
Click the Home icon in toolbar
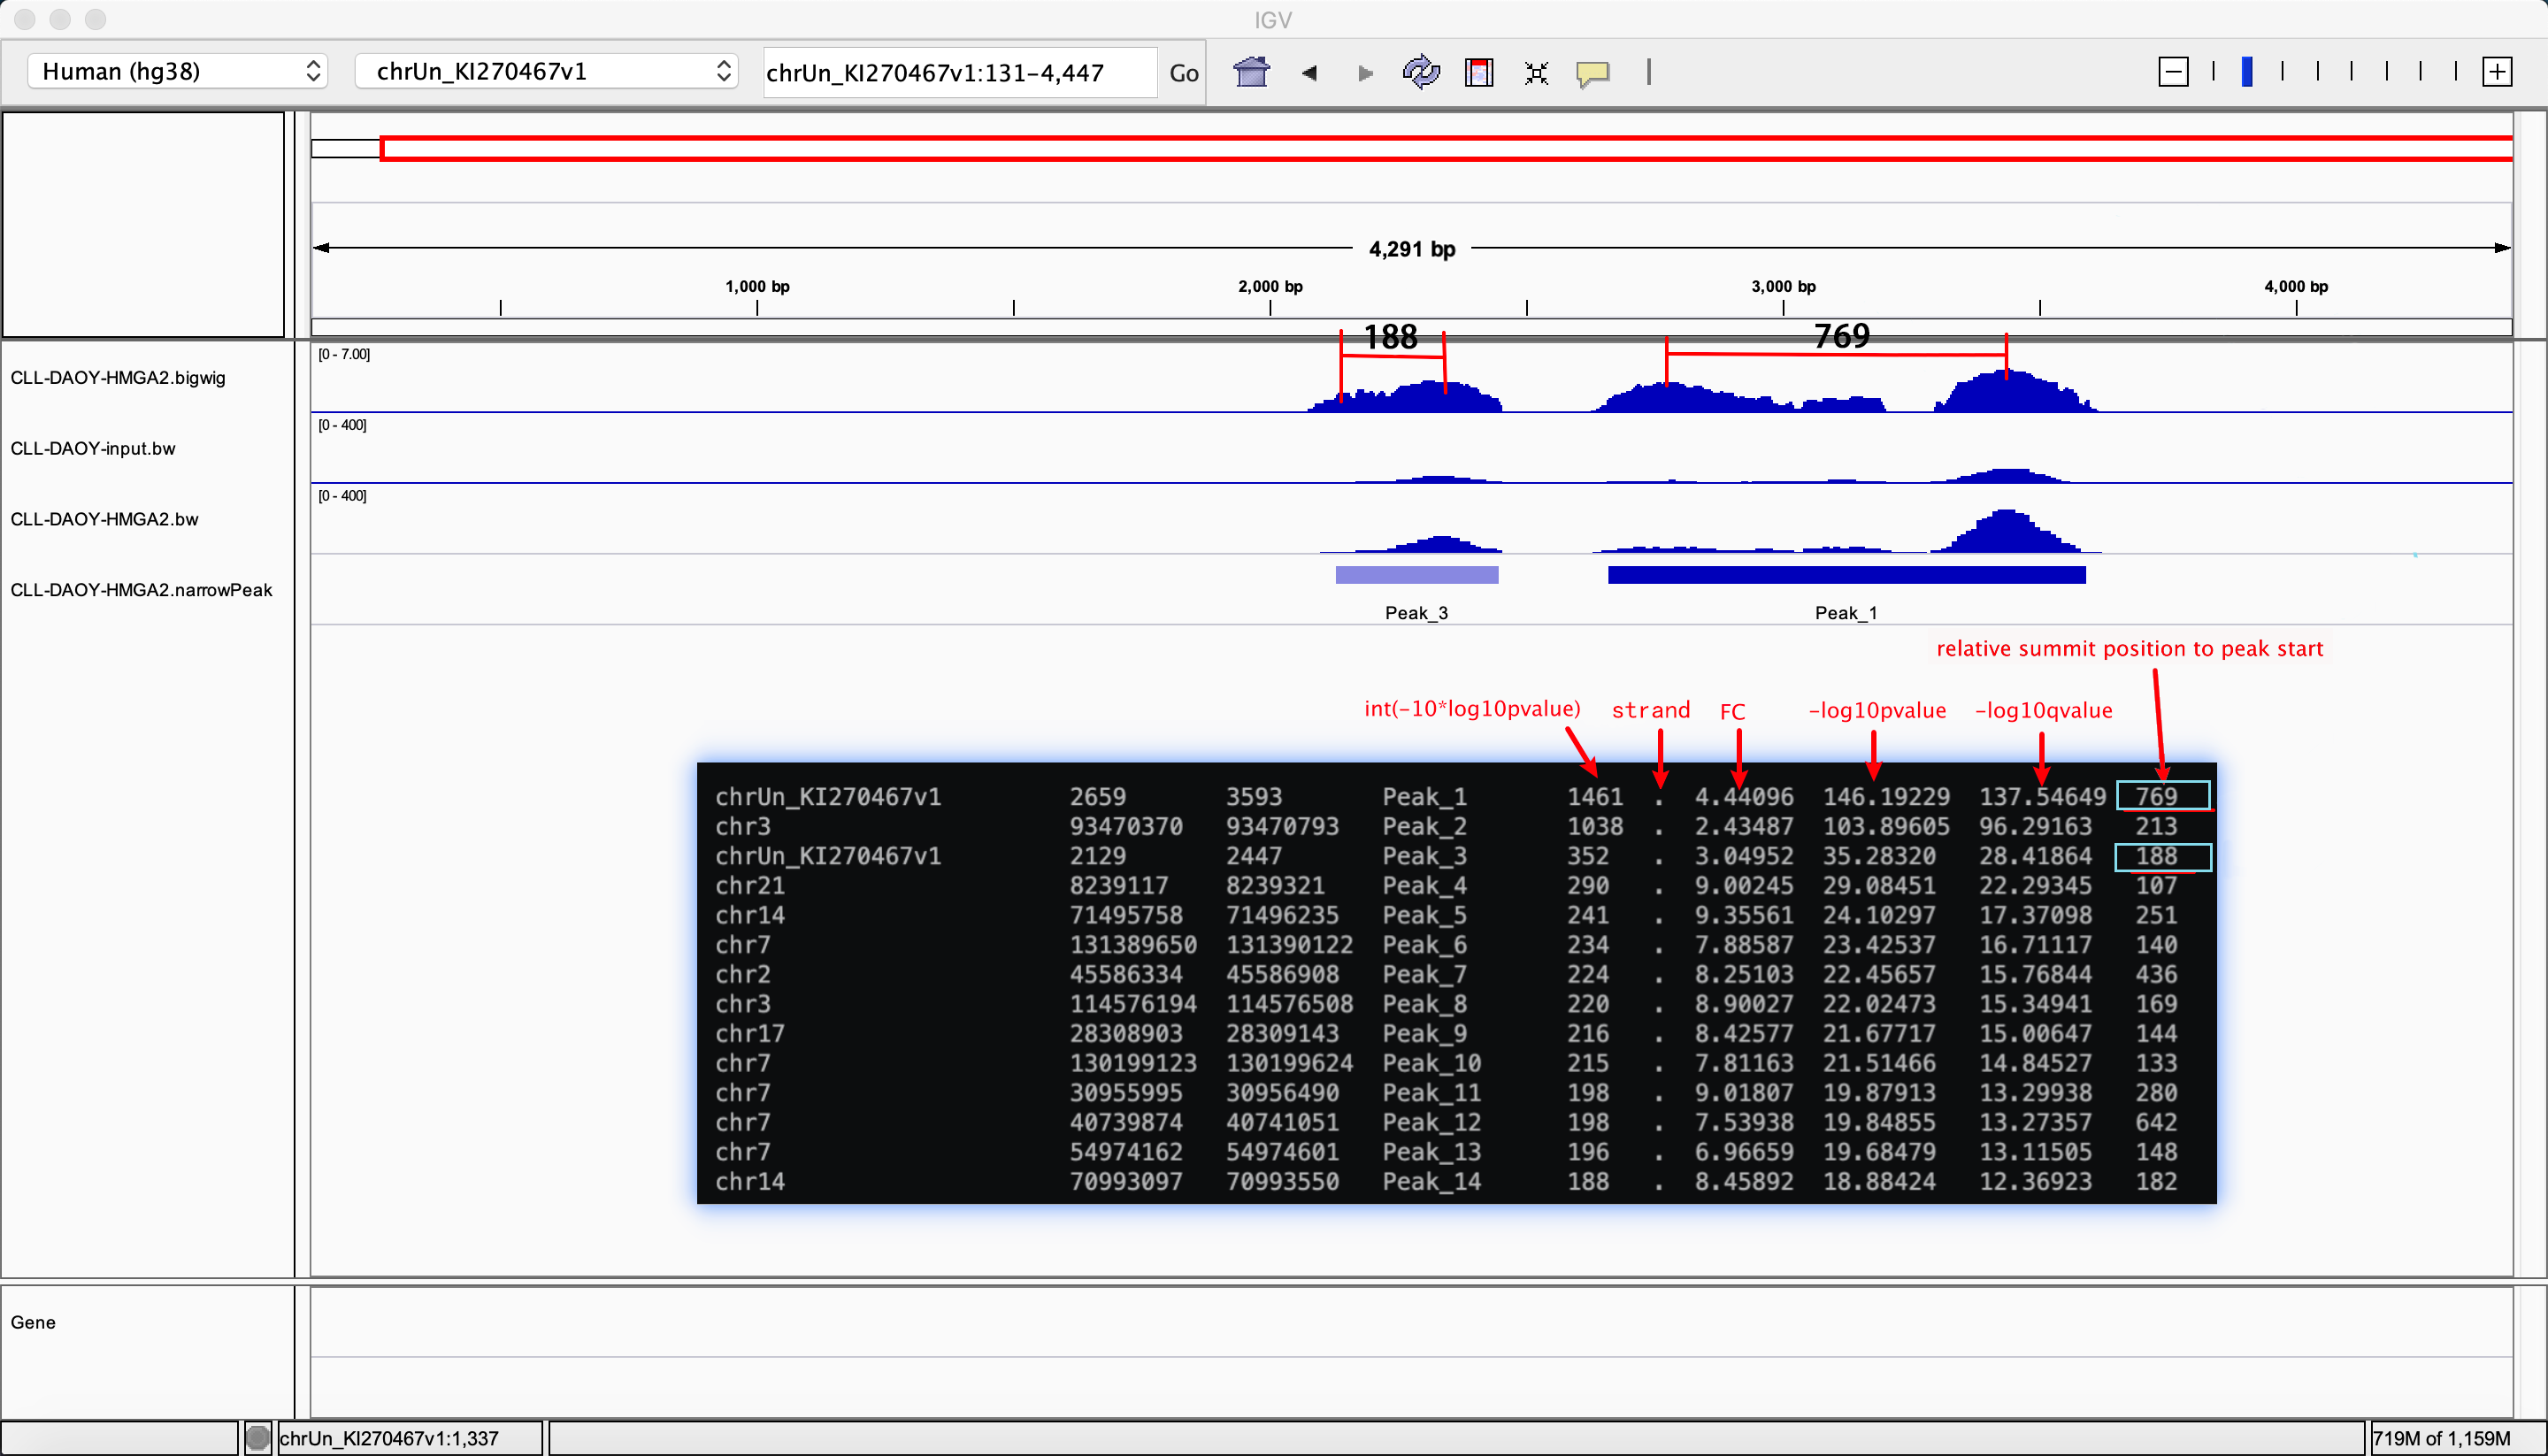point(1251,72)
